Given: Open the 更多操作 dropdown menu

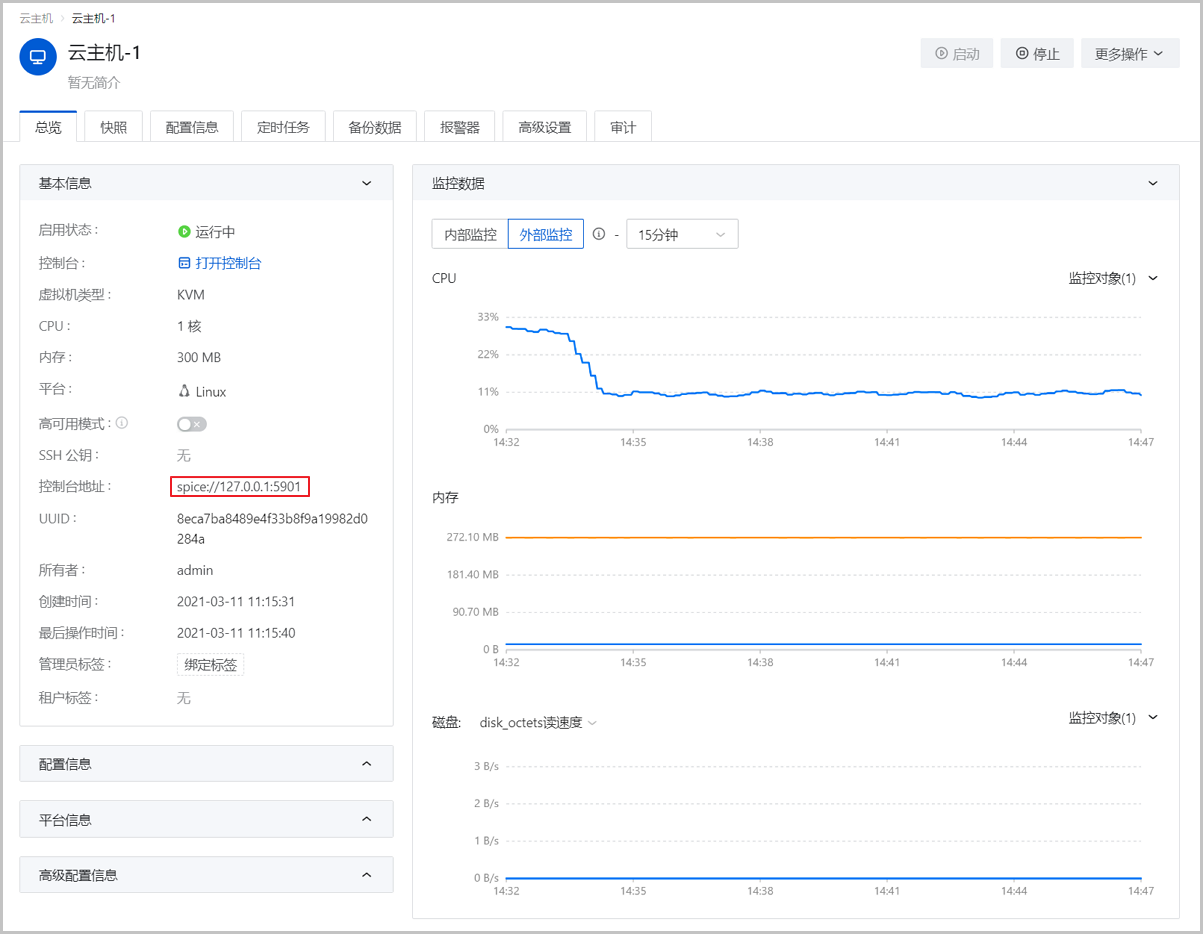Looking at the screenshot, I should point(1129,54).
